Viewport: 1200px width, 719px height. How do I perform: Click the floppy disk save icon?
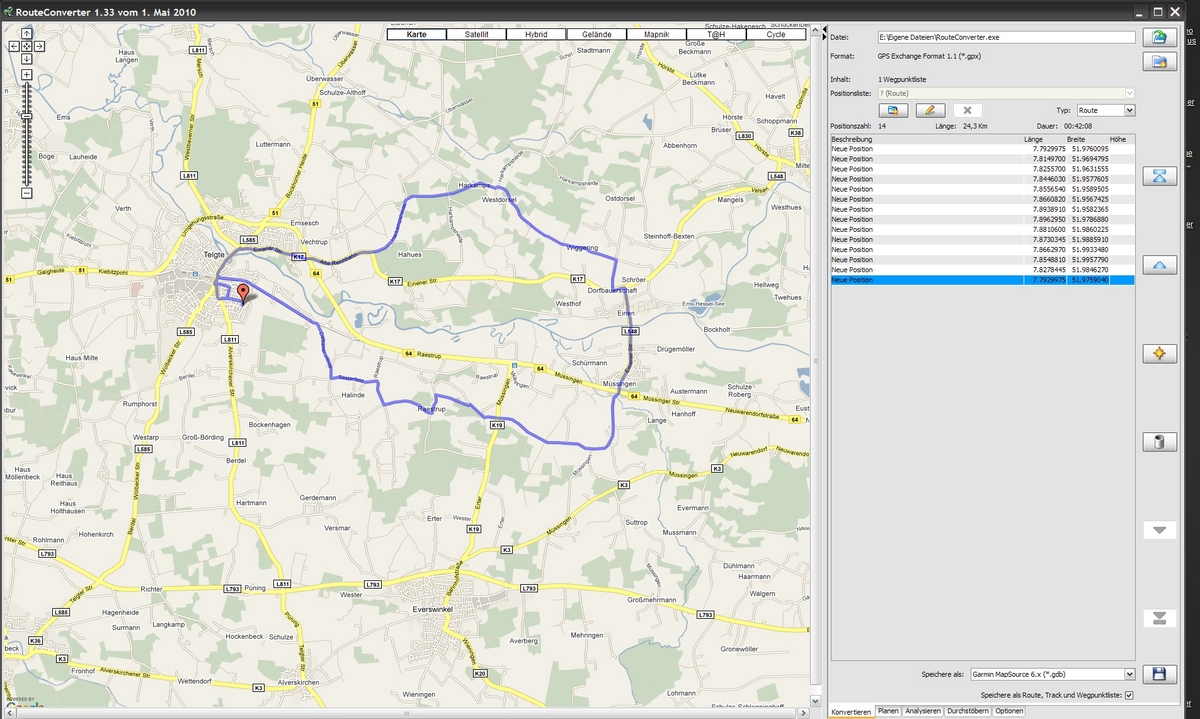point(1159,675)
